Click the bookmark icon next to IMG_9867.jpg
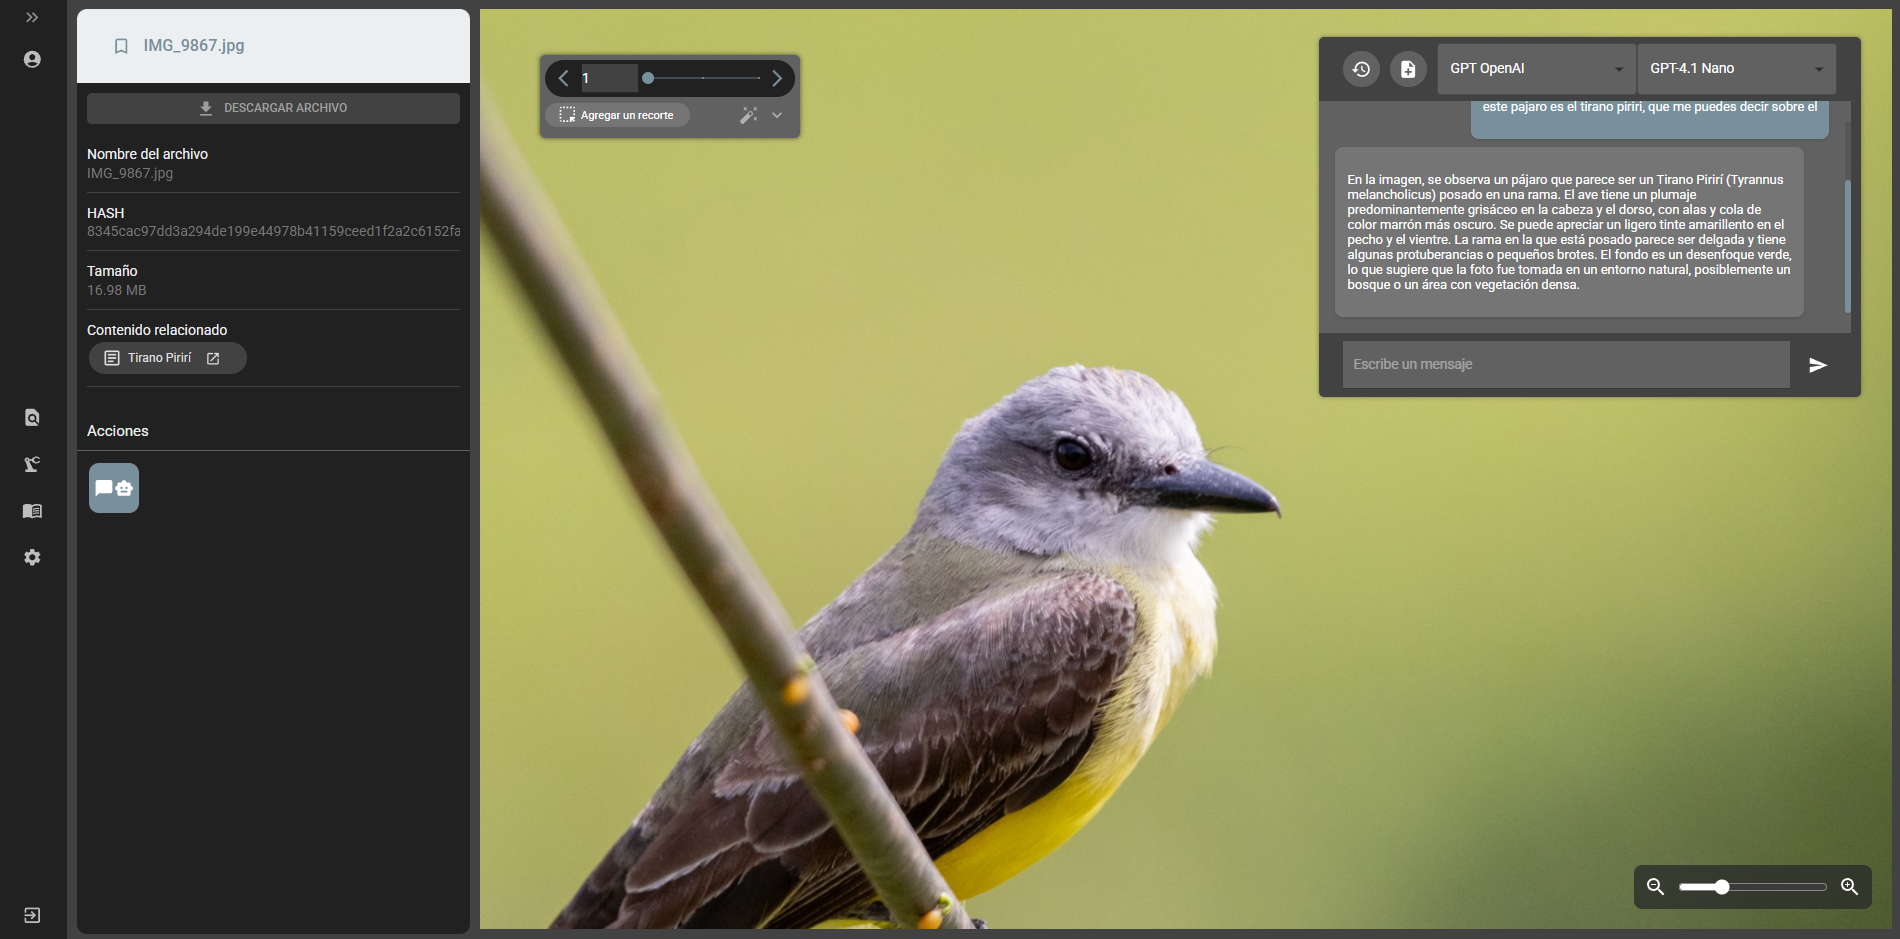This screenshot has width=1900, height=939. pyautogui.click(x=121, y=46)
